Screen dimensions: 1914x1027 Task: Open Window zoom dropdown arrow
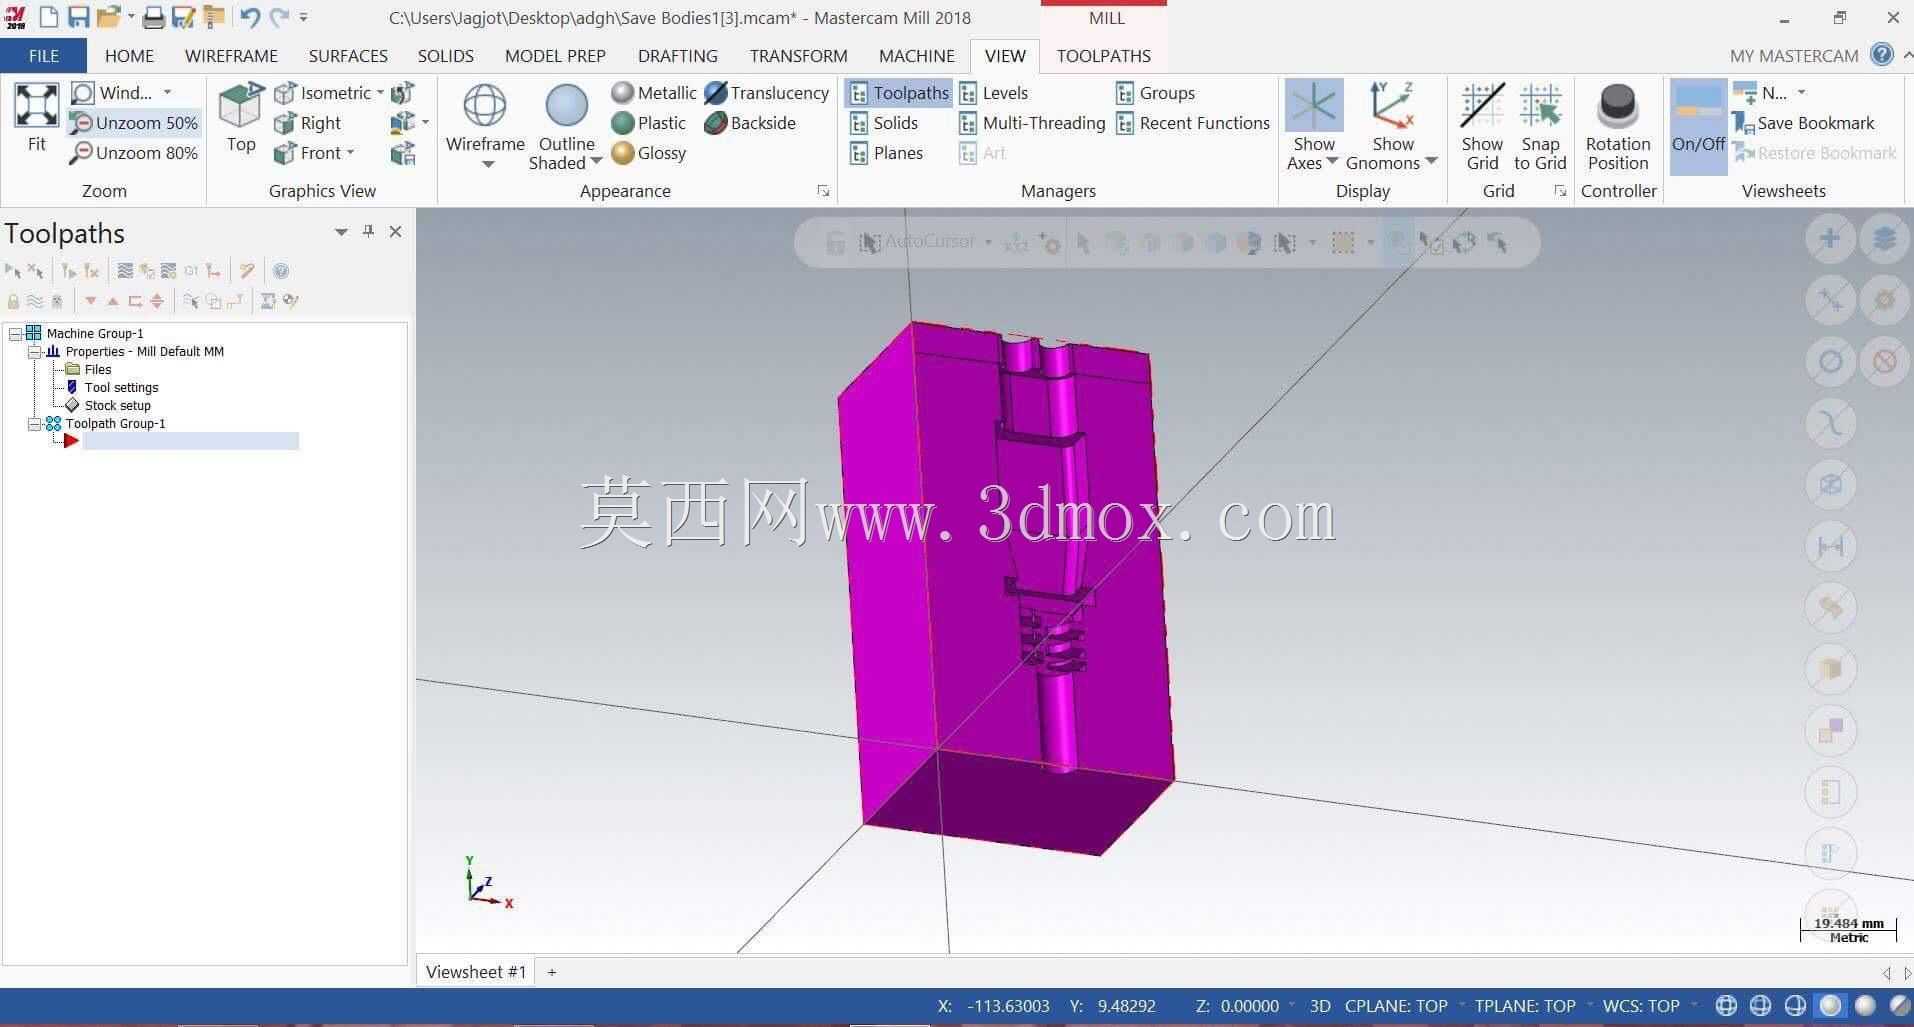tap(167, 92)
